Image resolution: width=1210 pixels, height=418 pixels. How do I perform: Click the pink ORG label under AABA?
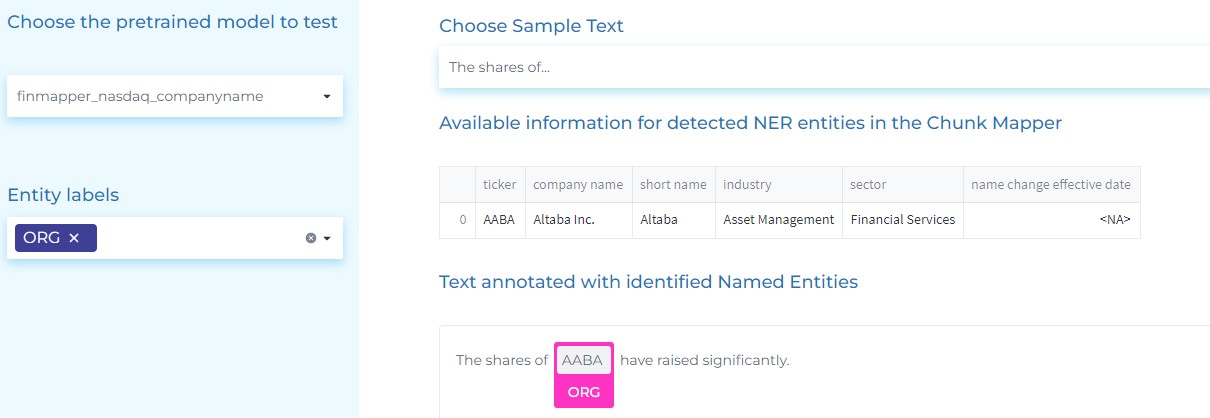(x=584, y=392)
